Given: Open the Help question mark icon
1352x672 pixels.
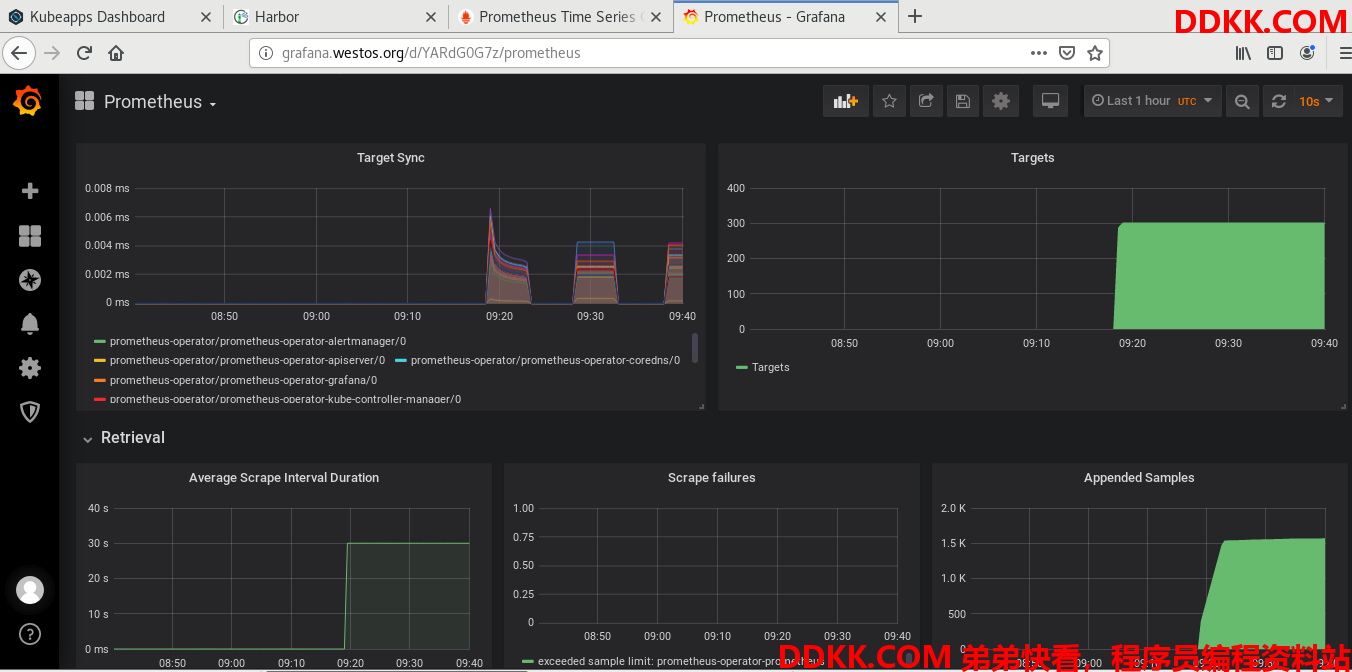Looking at the screenshot, I should tap(30, 634).
